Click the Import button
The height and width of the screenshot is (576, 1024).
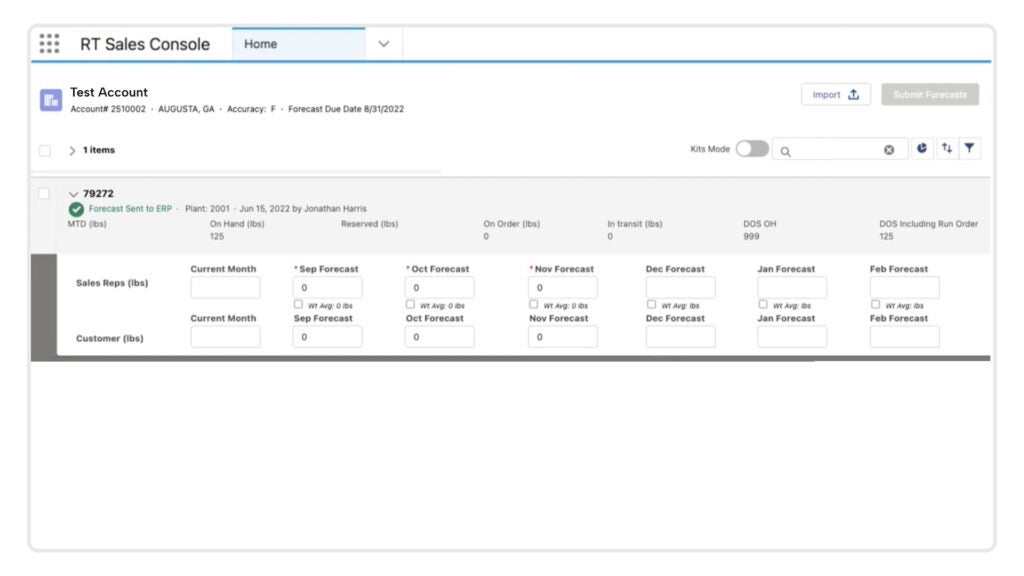[x=835, y=95]
